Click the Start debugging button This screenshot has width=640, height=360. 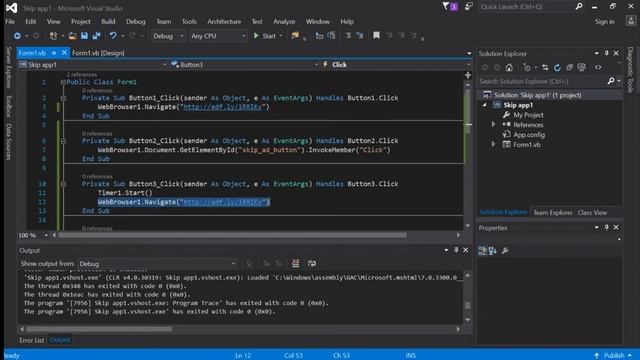[x=264, y=36]
